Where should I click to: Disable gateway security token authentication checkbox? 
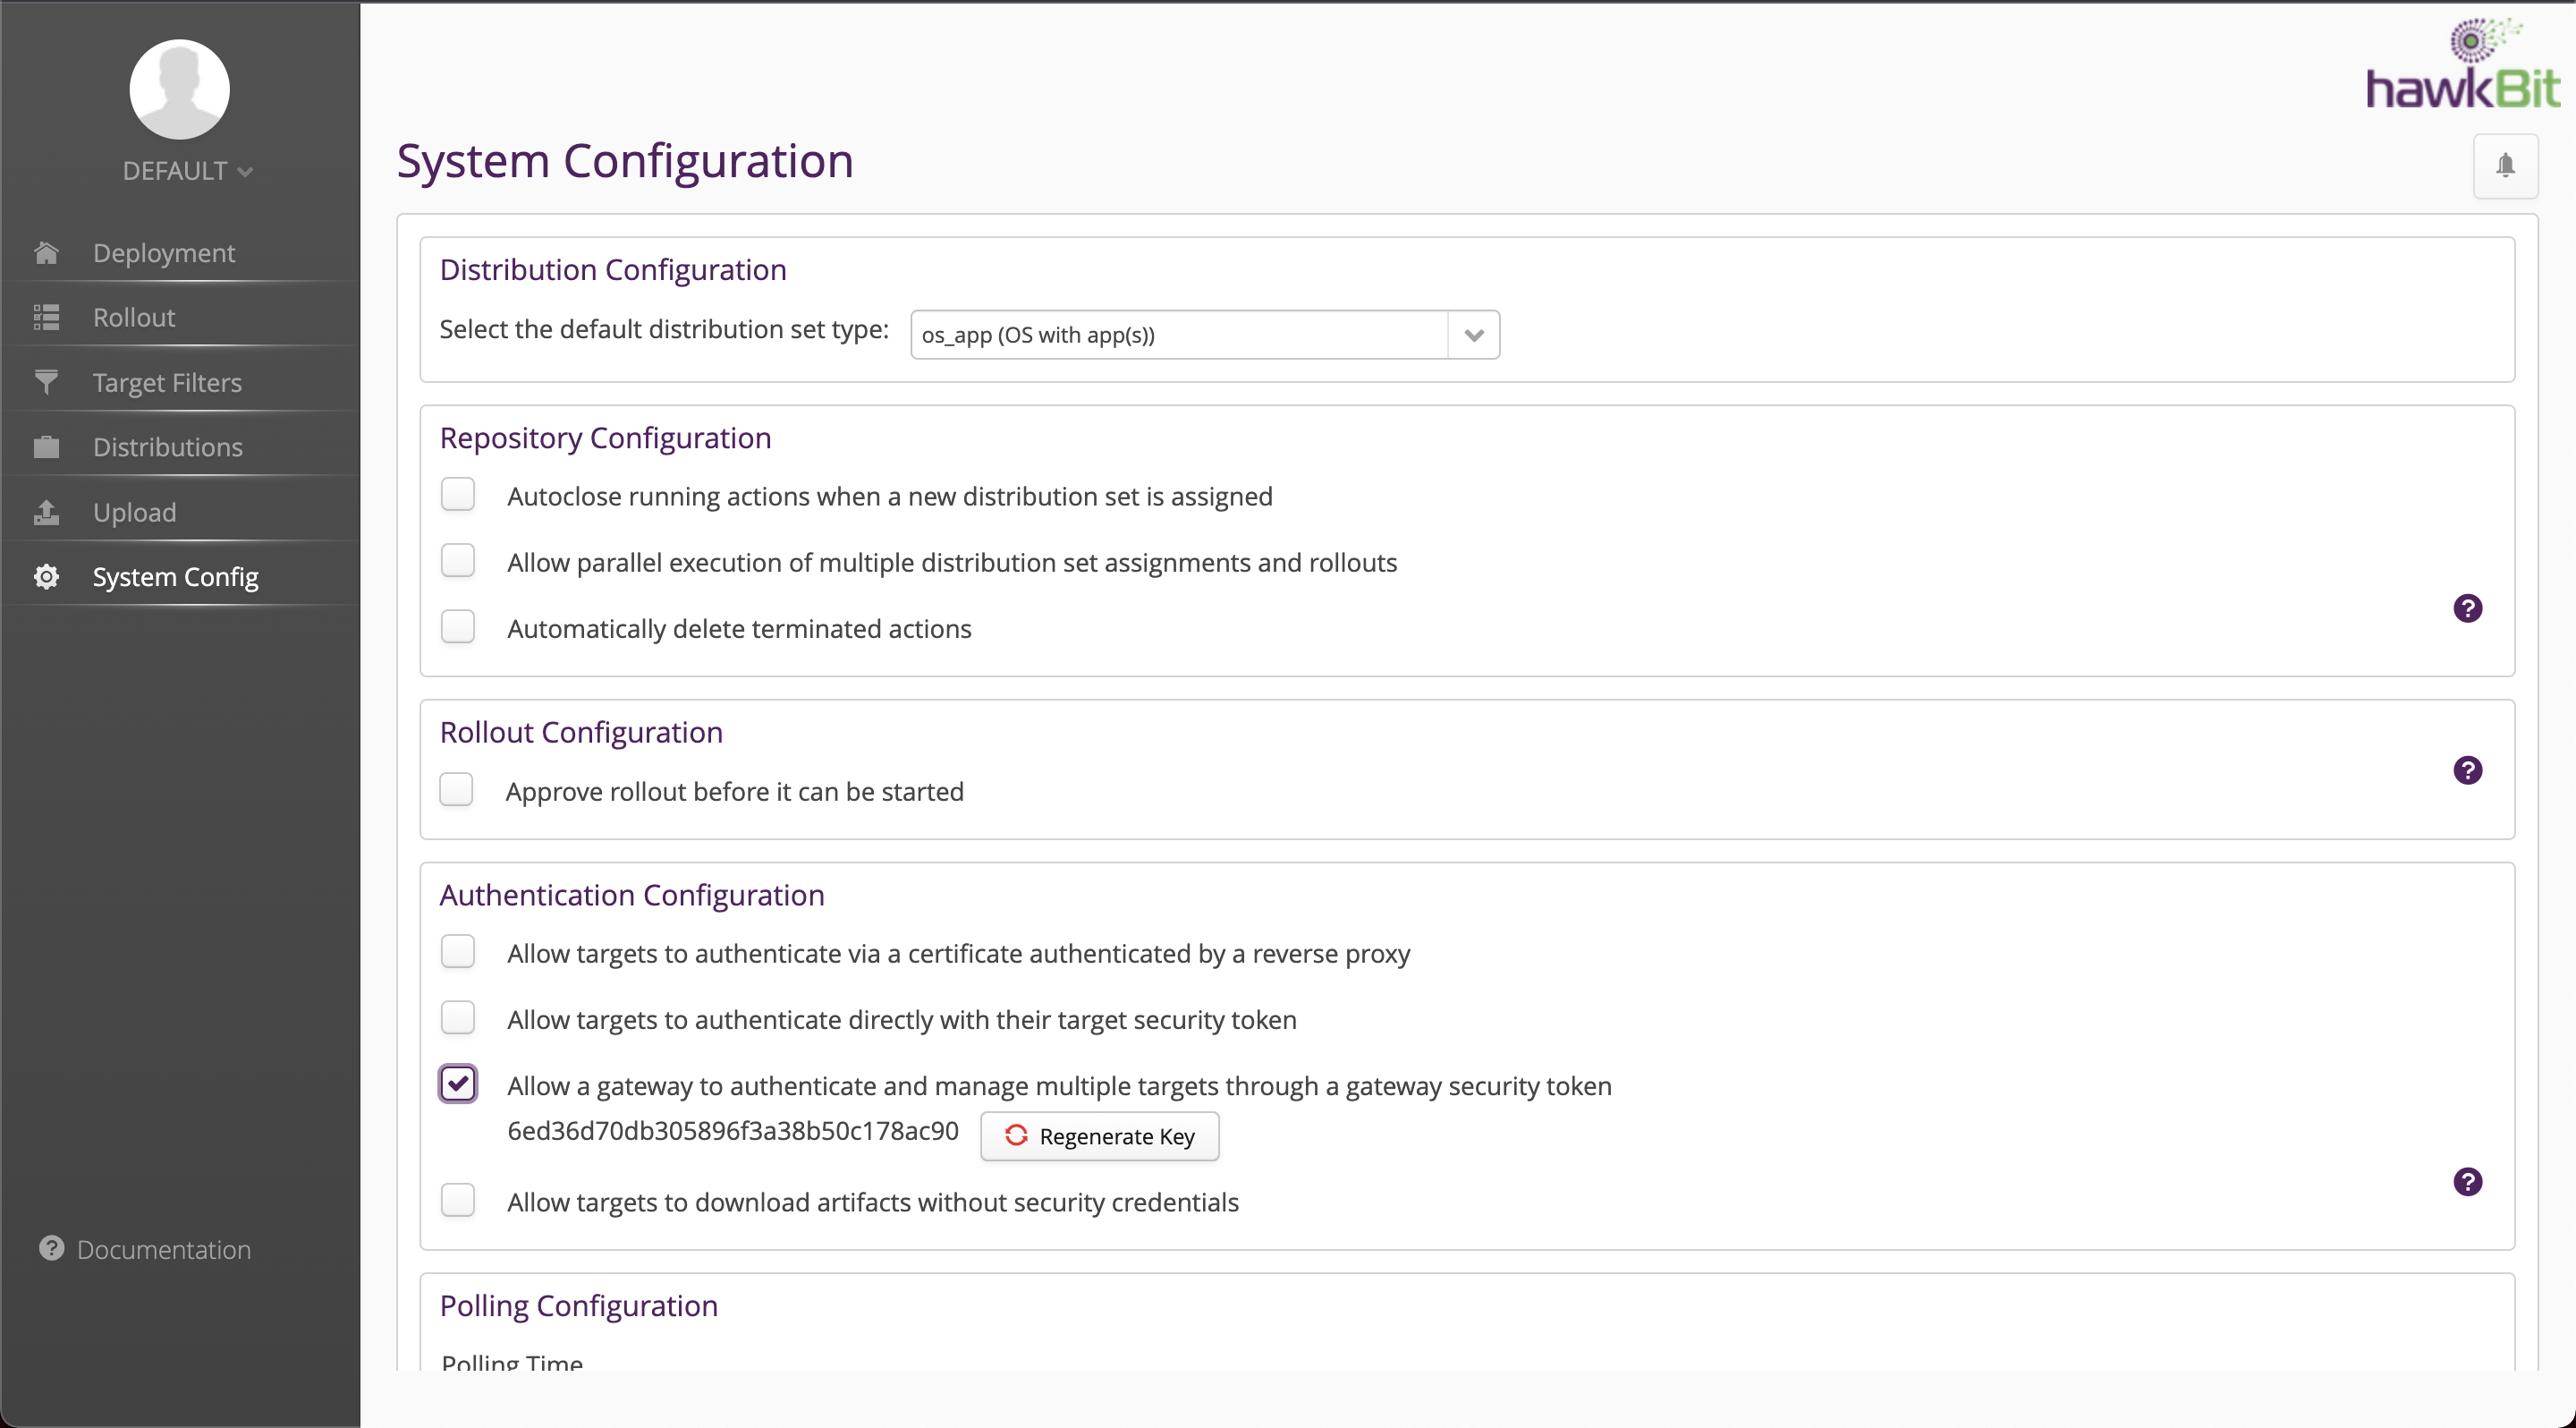(x=458, y=1084)
